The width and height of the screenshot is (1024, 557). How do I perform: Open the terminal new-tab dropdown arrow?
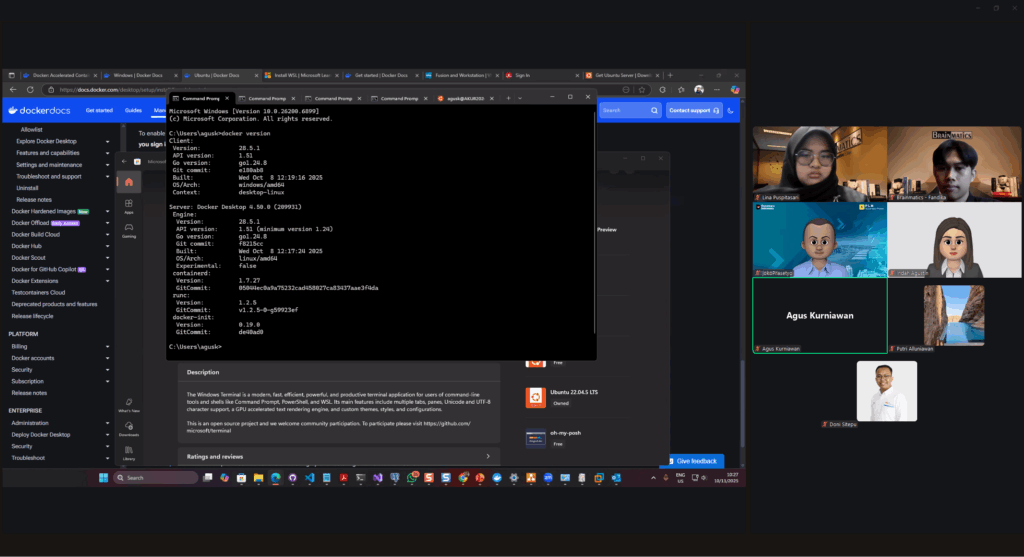(x=520, y=98)
